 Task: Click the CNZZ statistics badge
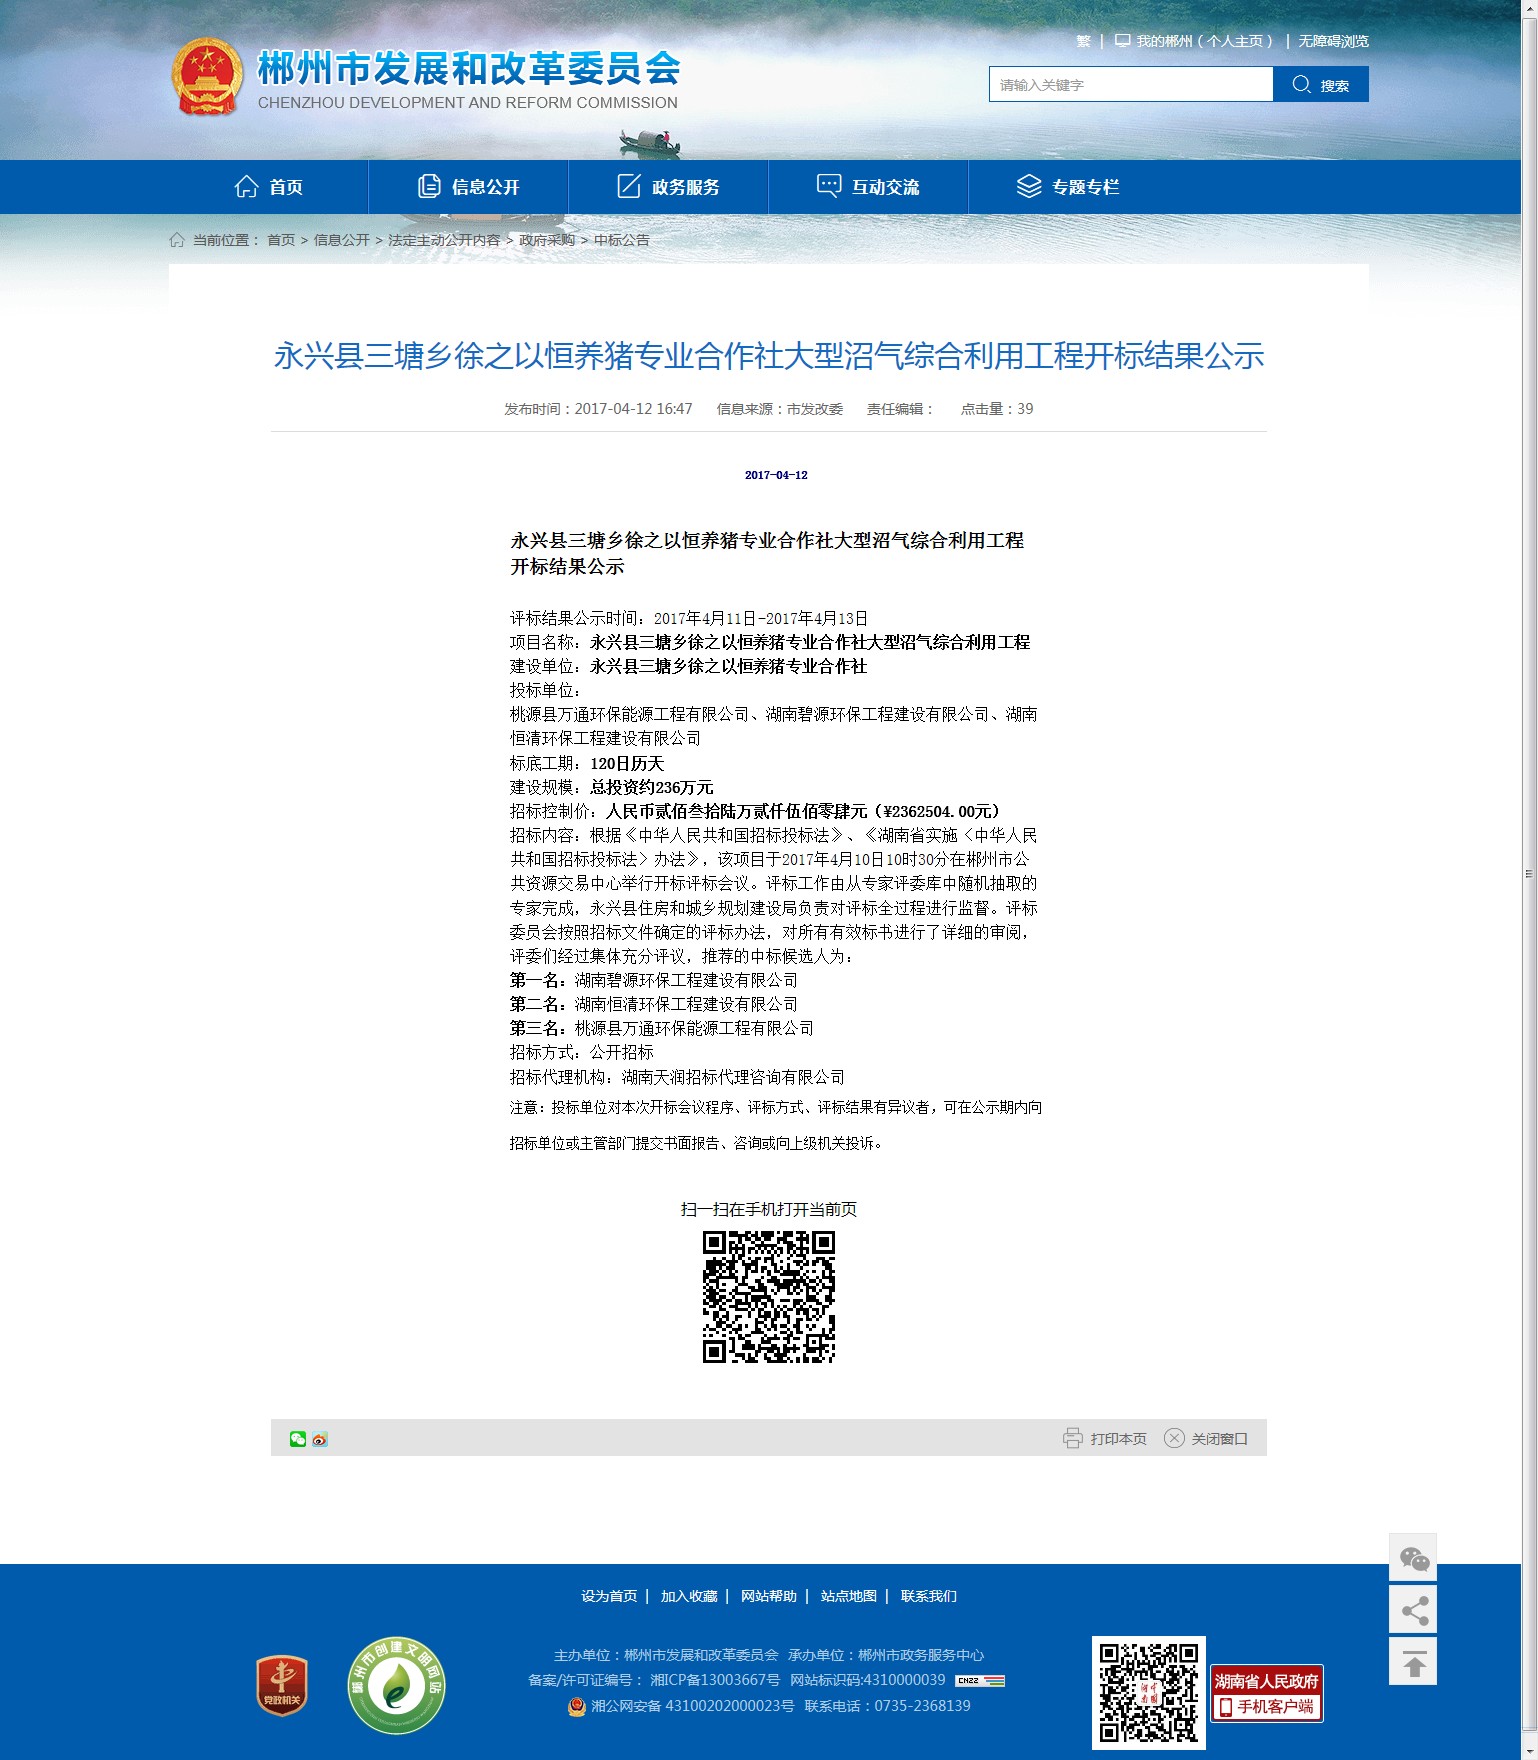click(980, 1681)
